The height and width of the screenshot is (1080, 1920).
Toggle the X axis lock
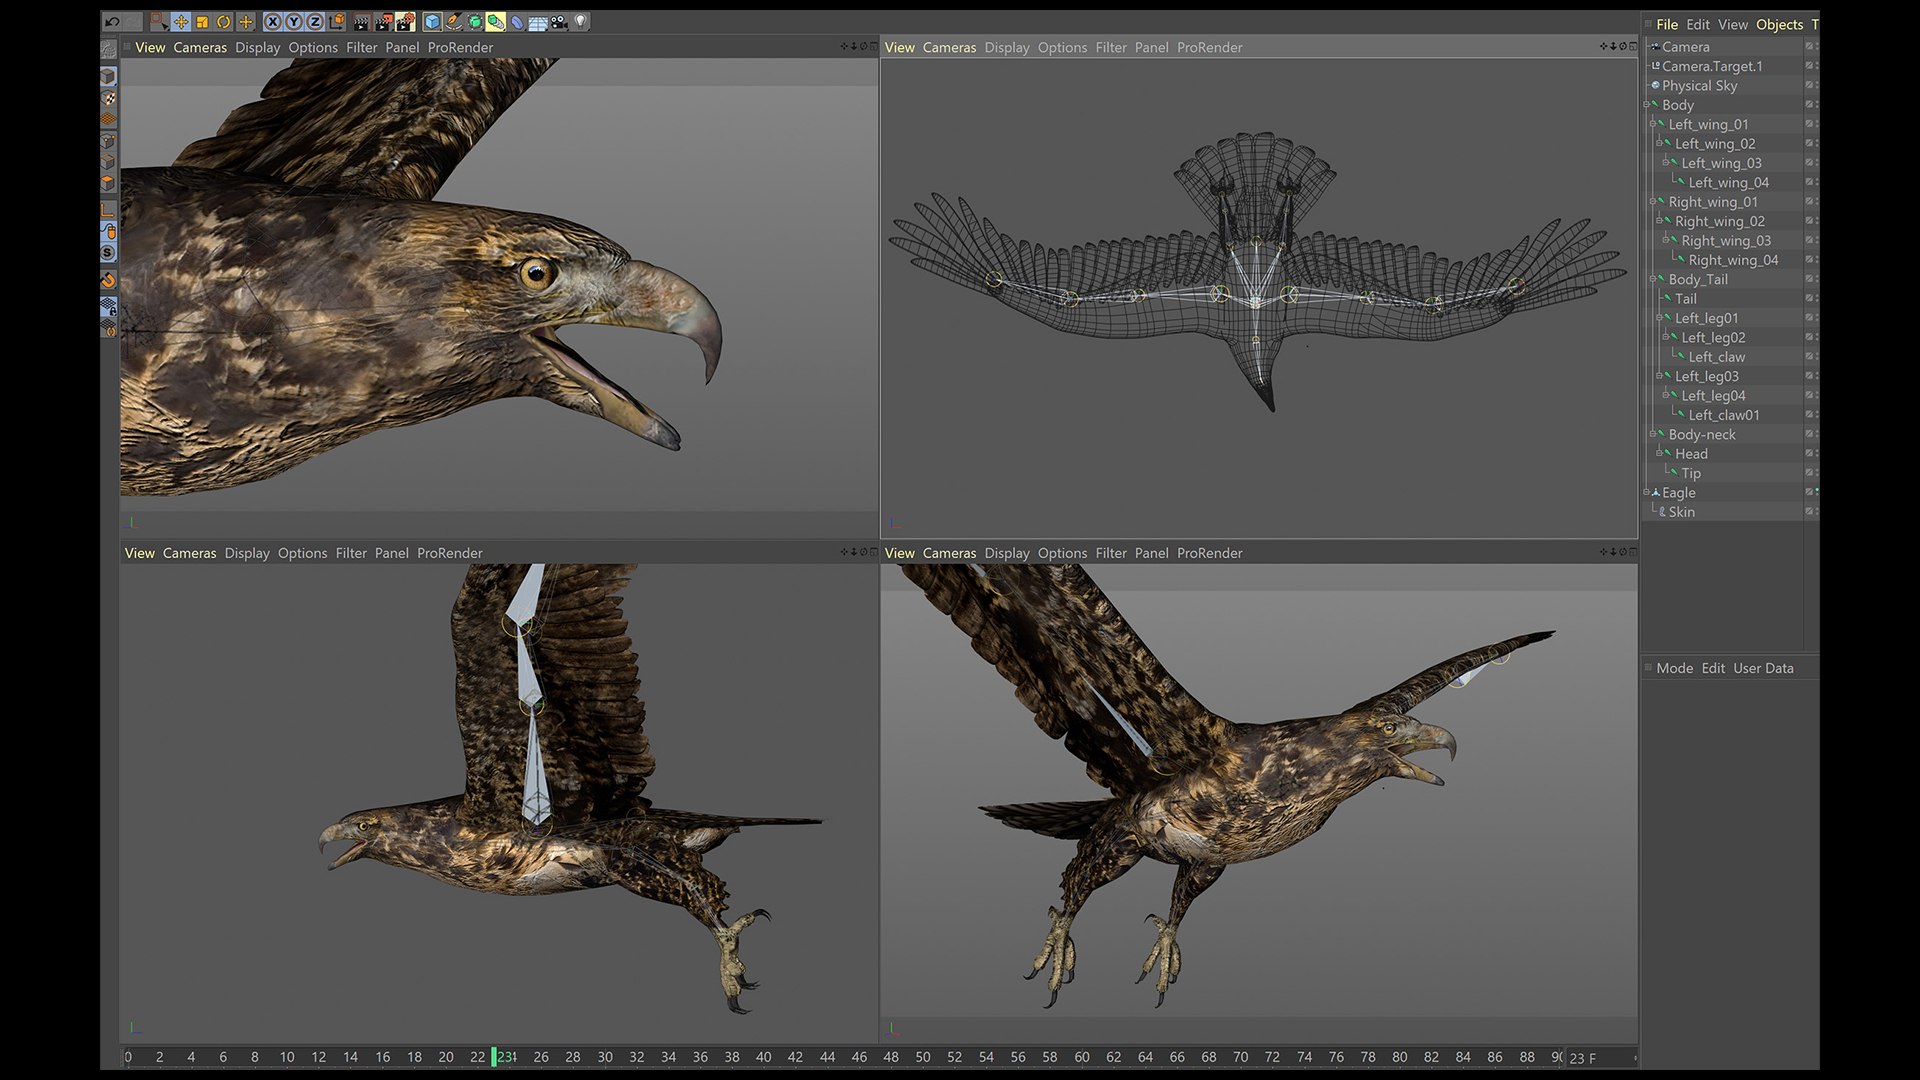coord(273,21)
